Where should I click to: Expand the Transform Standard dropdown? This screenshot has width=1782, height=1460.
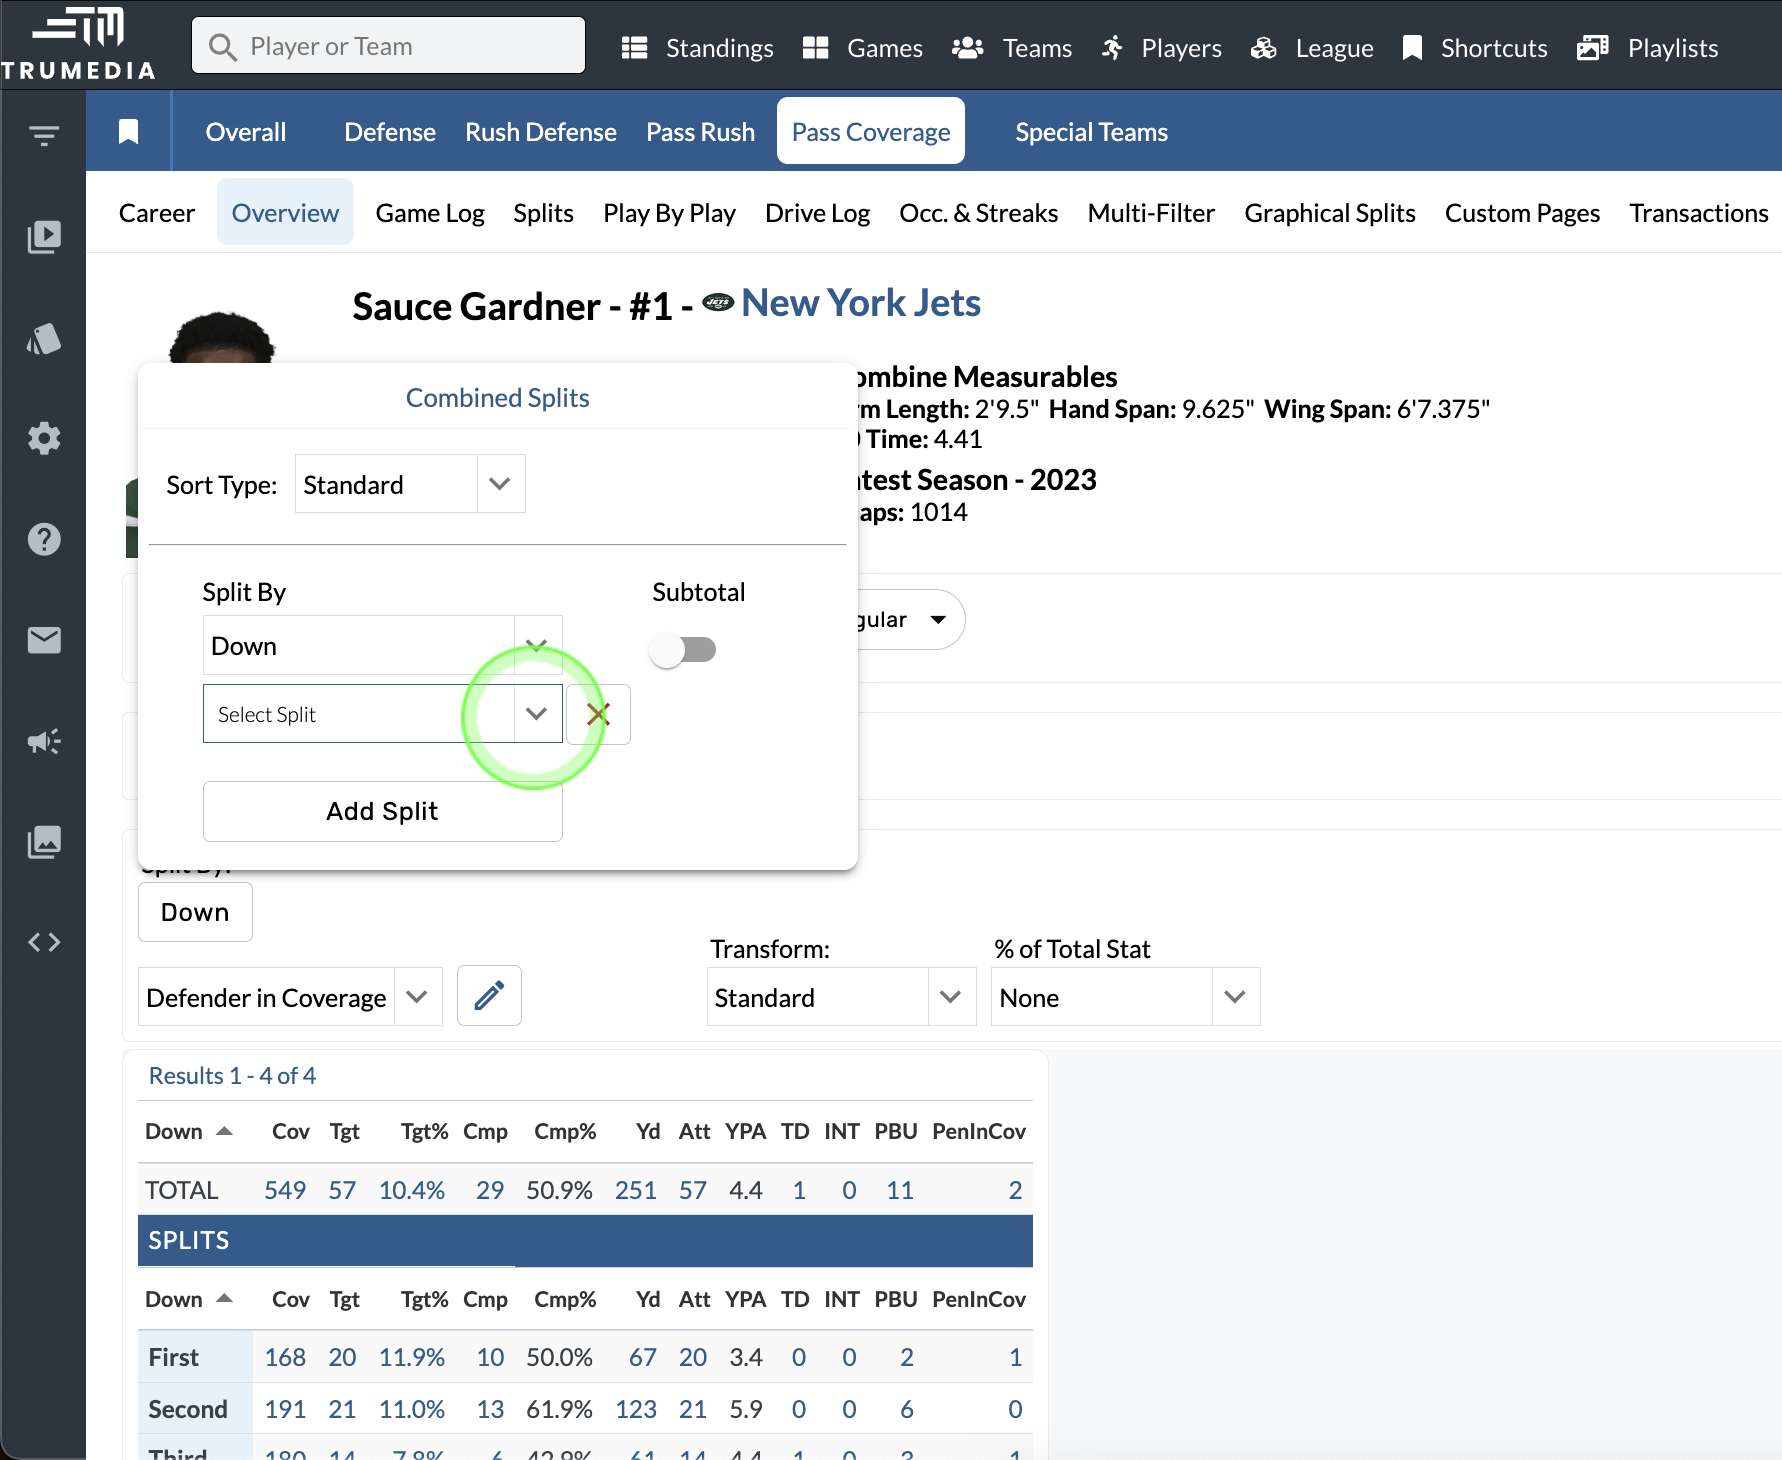tap(950, 997)
